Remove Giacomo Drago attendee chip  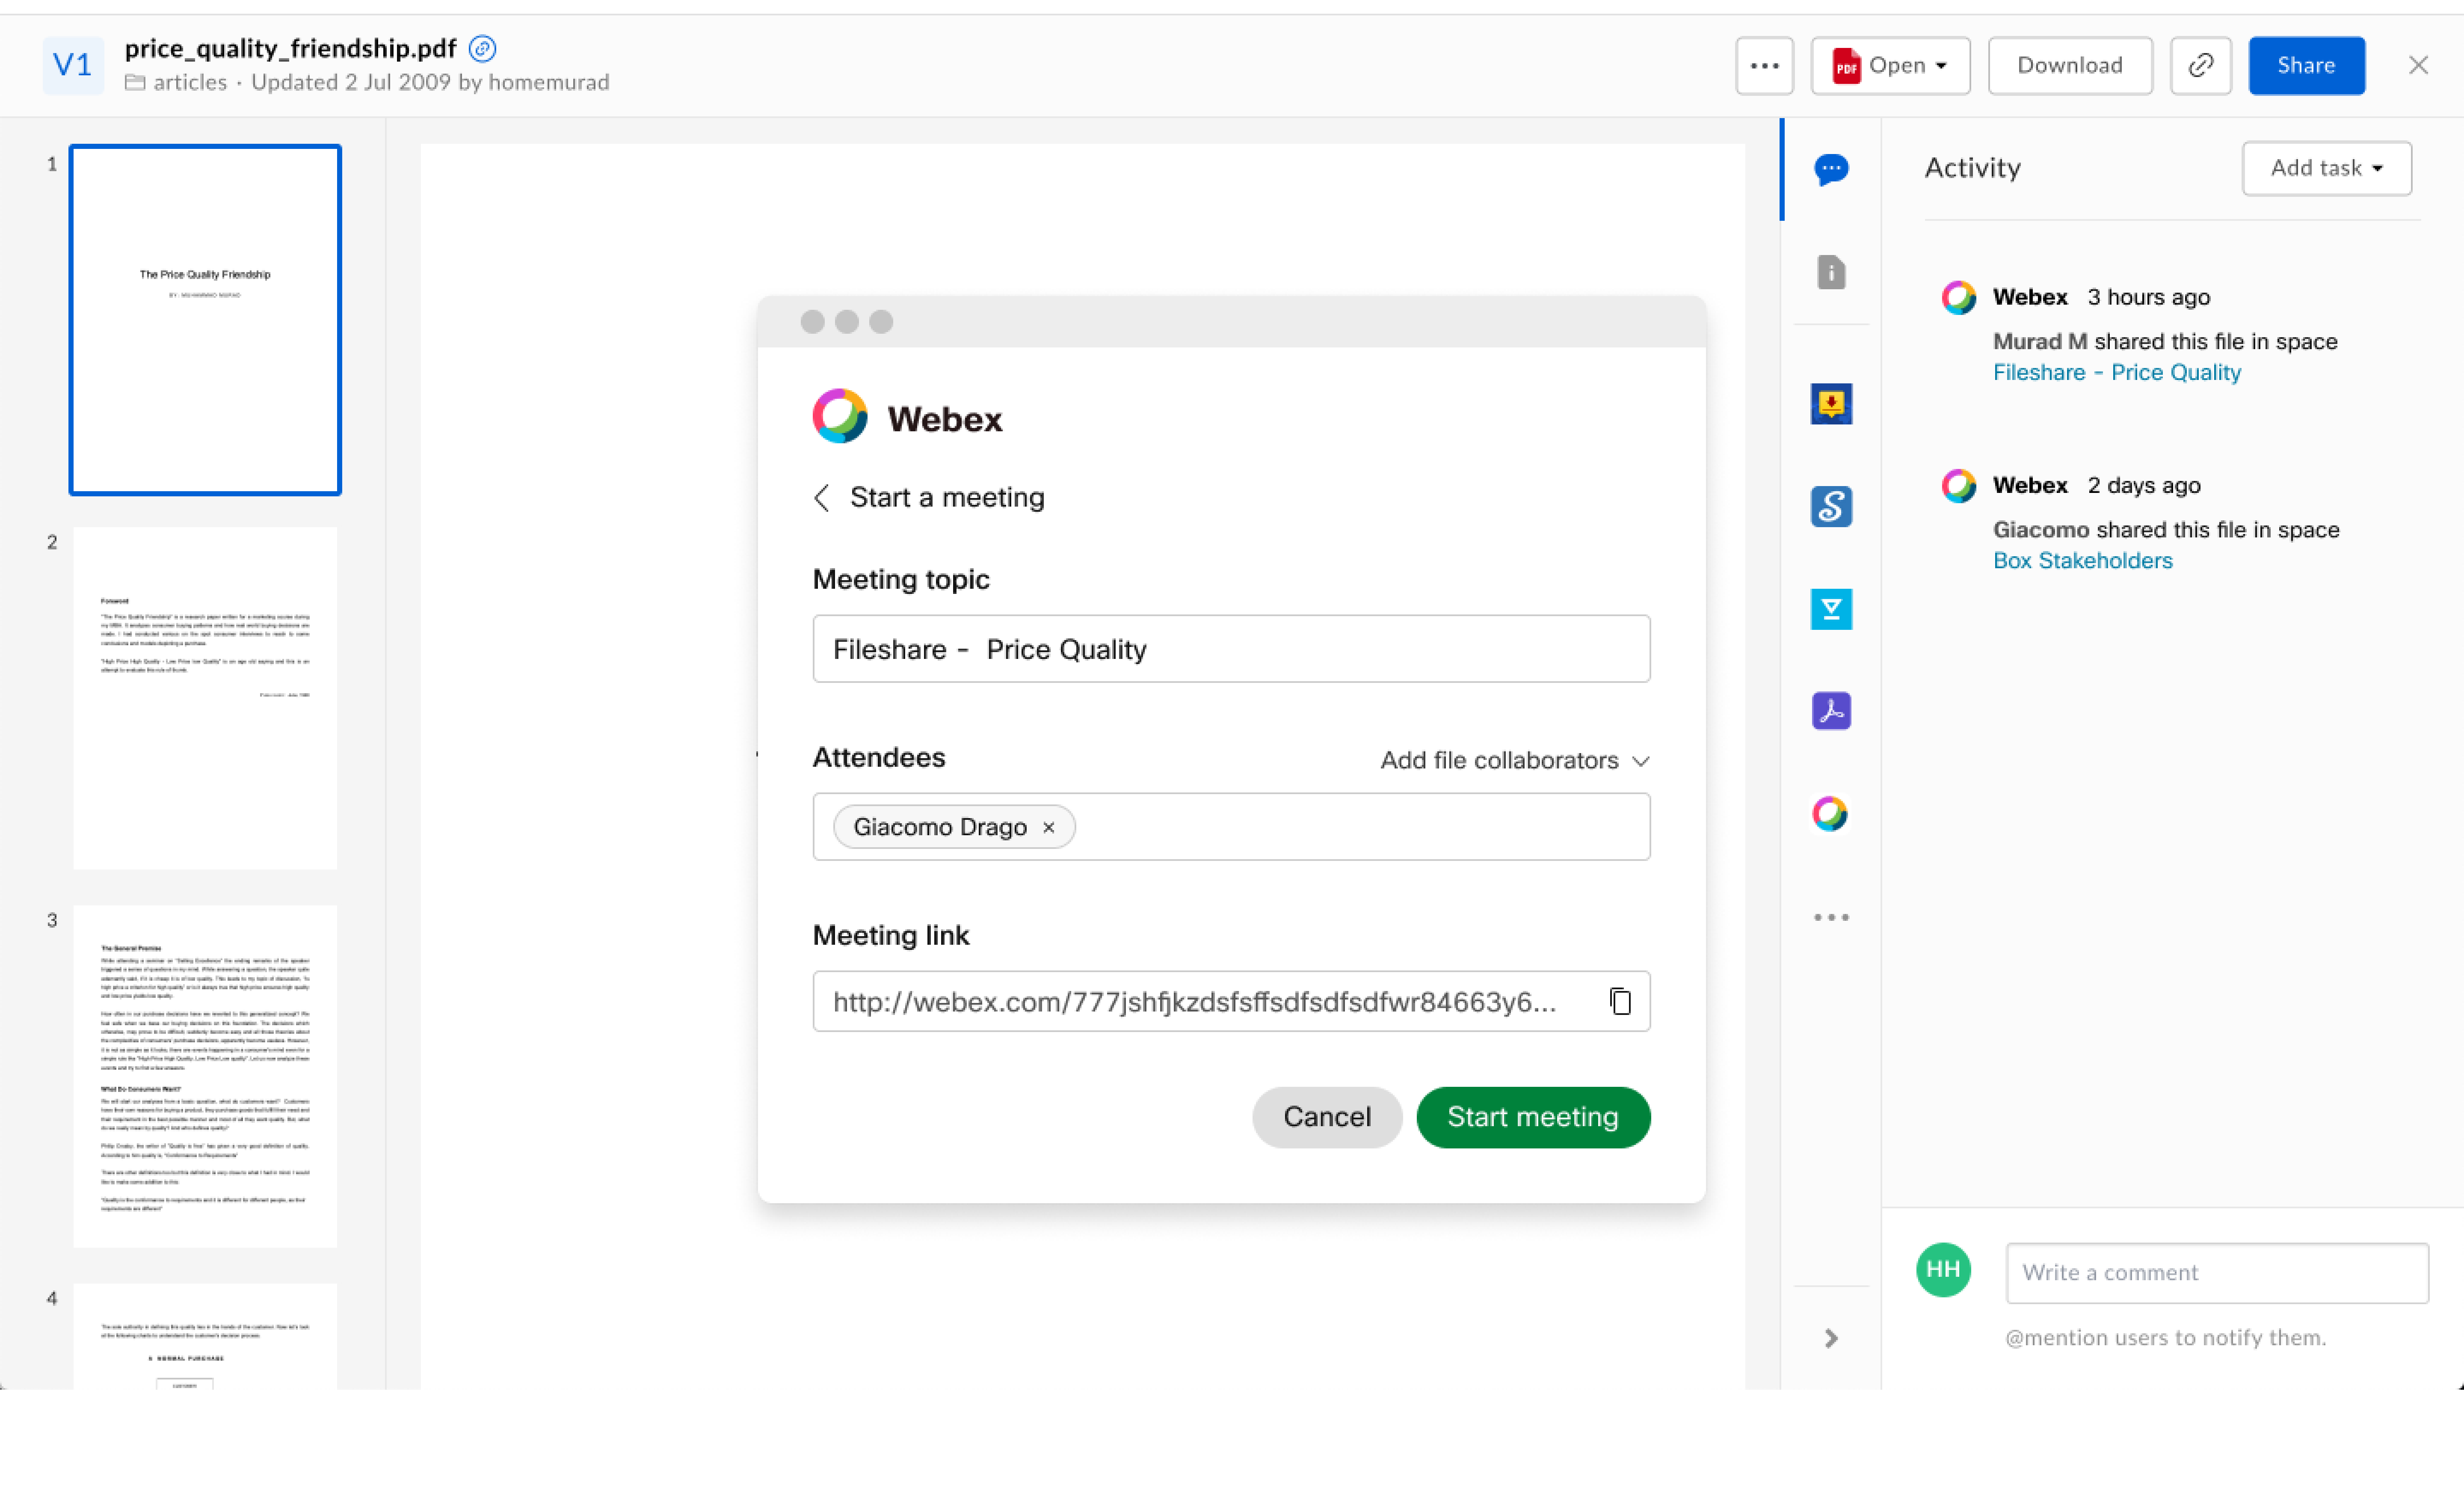[1049, 828]
